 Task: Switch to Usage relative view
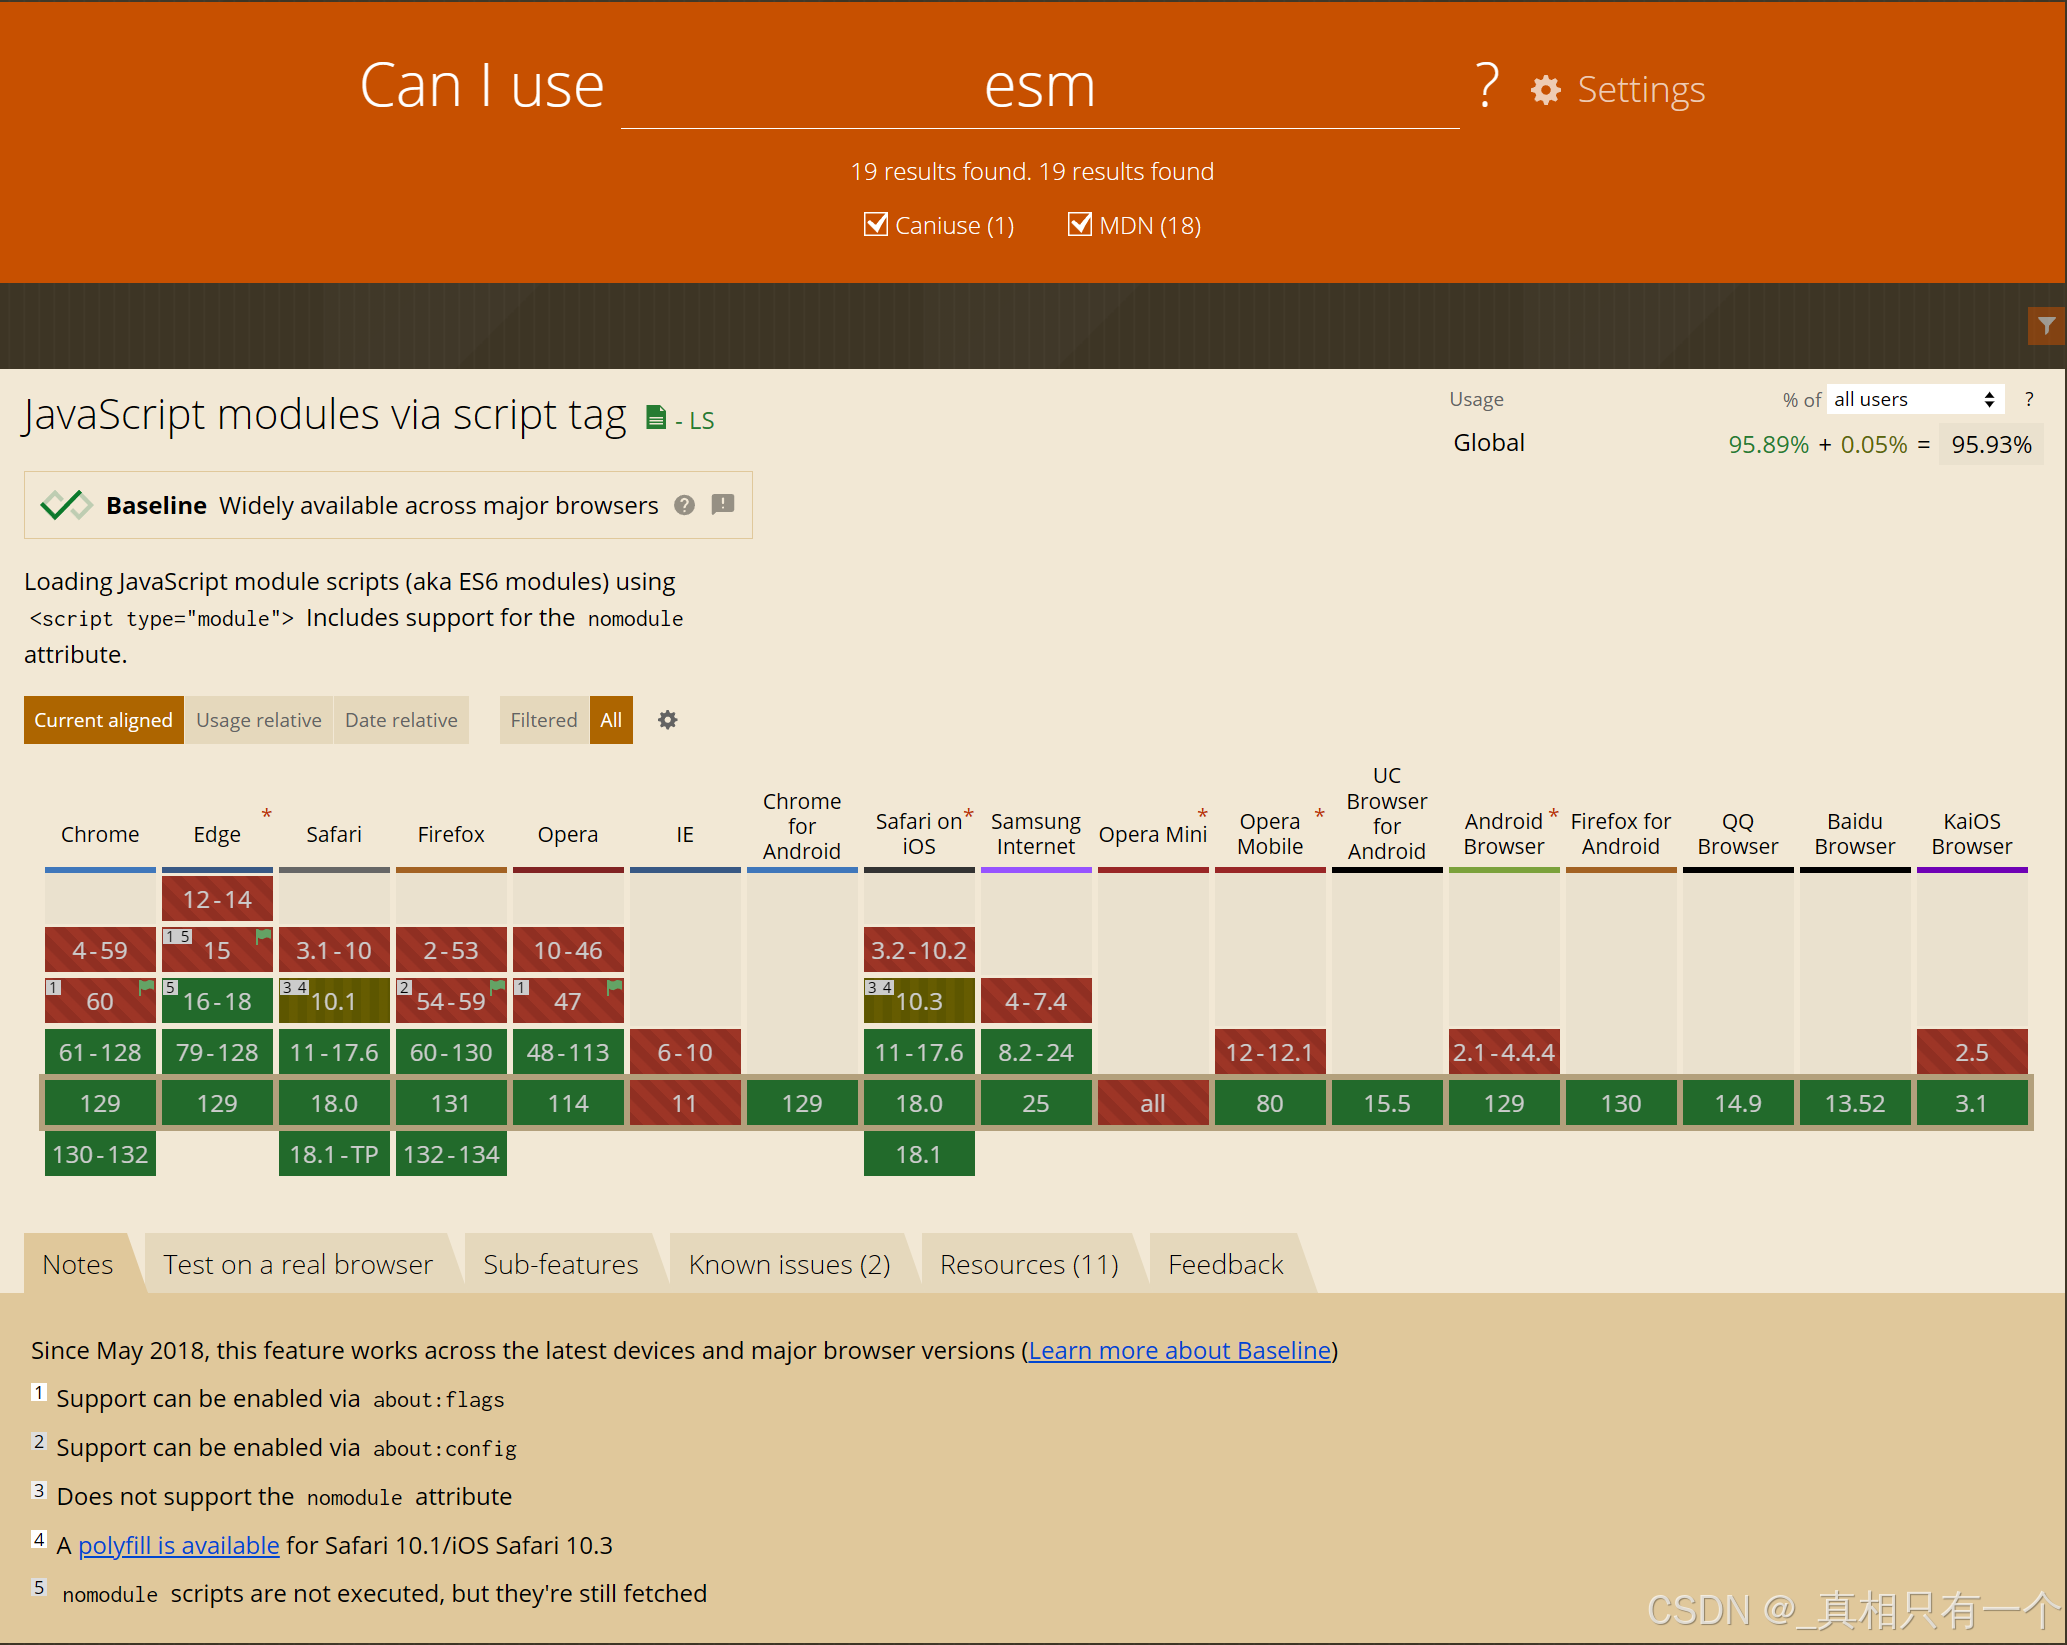point(258,720)
